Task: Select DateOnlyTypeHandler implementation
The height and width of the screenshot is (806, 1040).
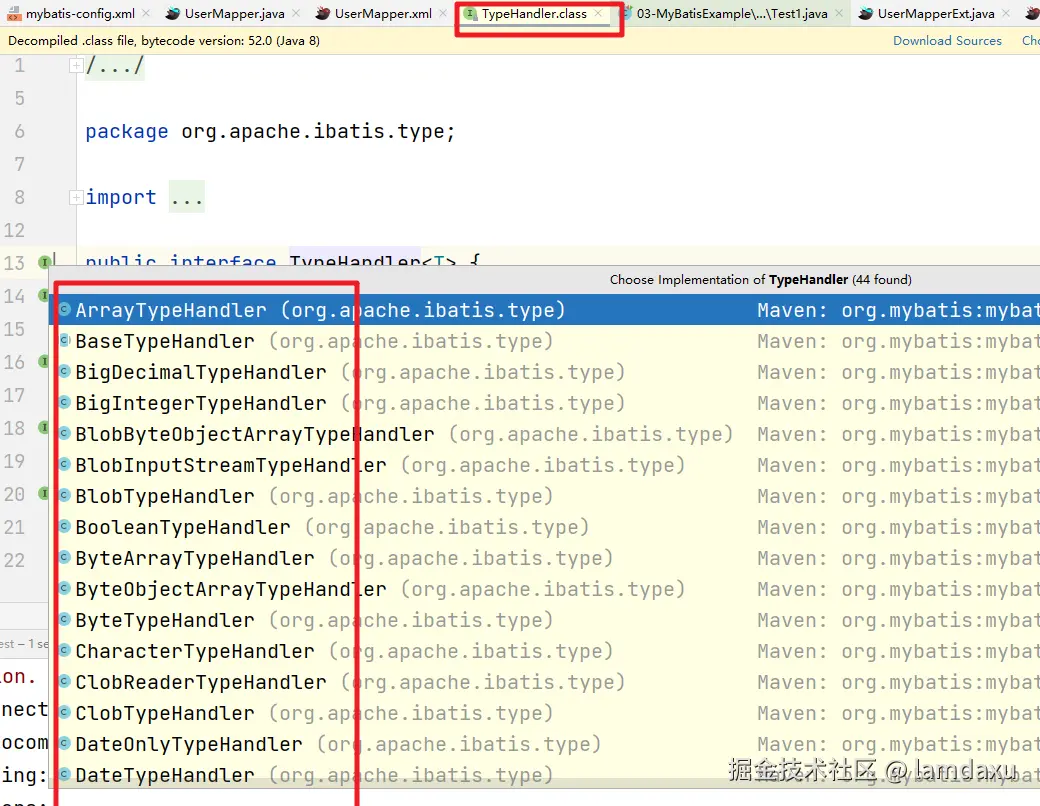Action: tap(545, 744)
